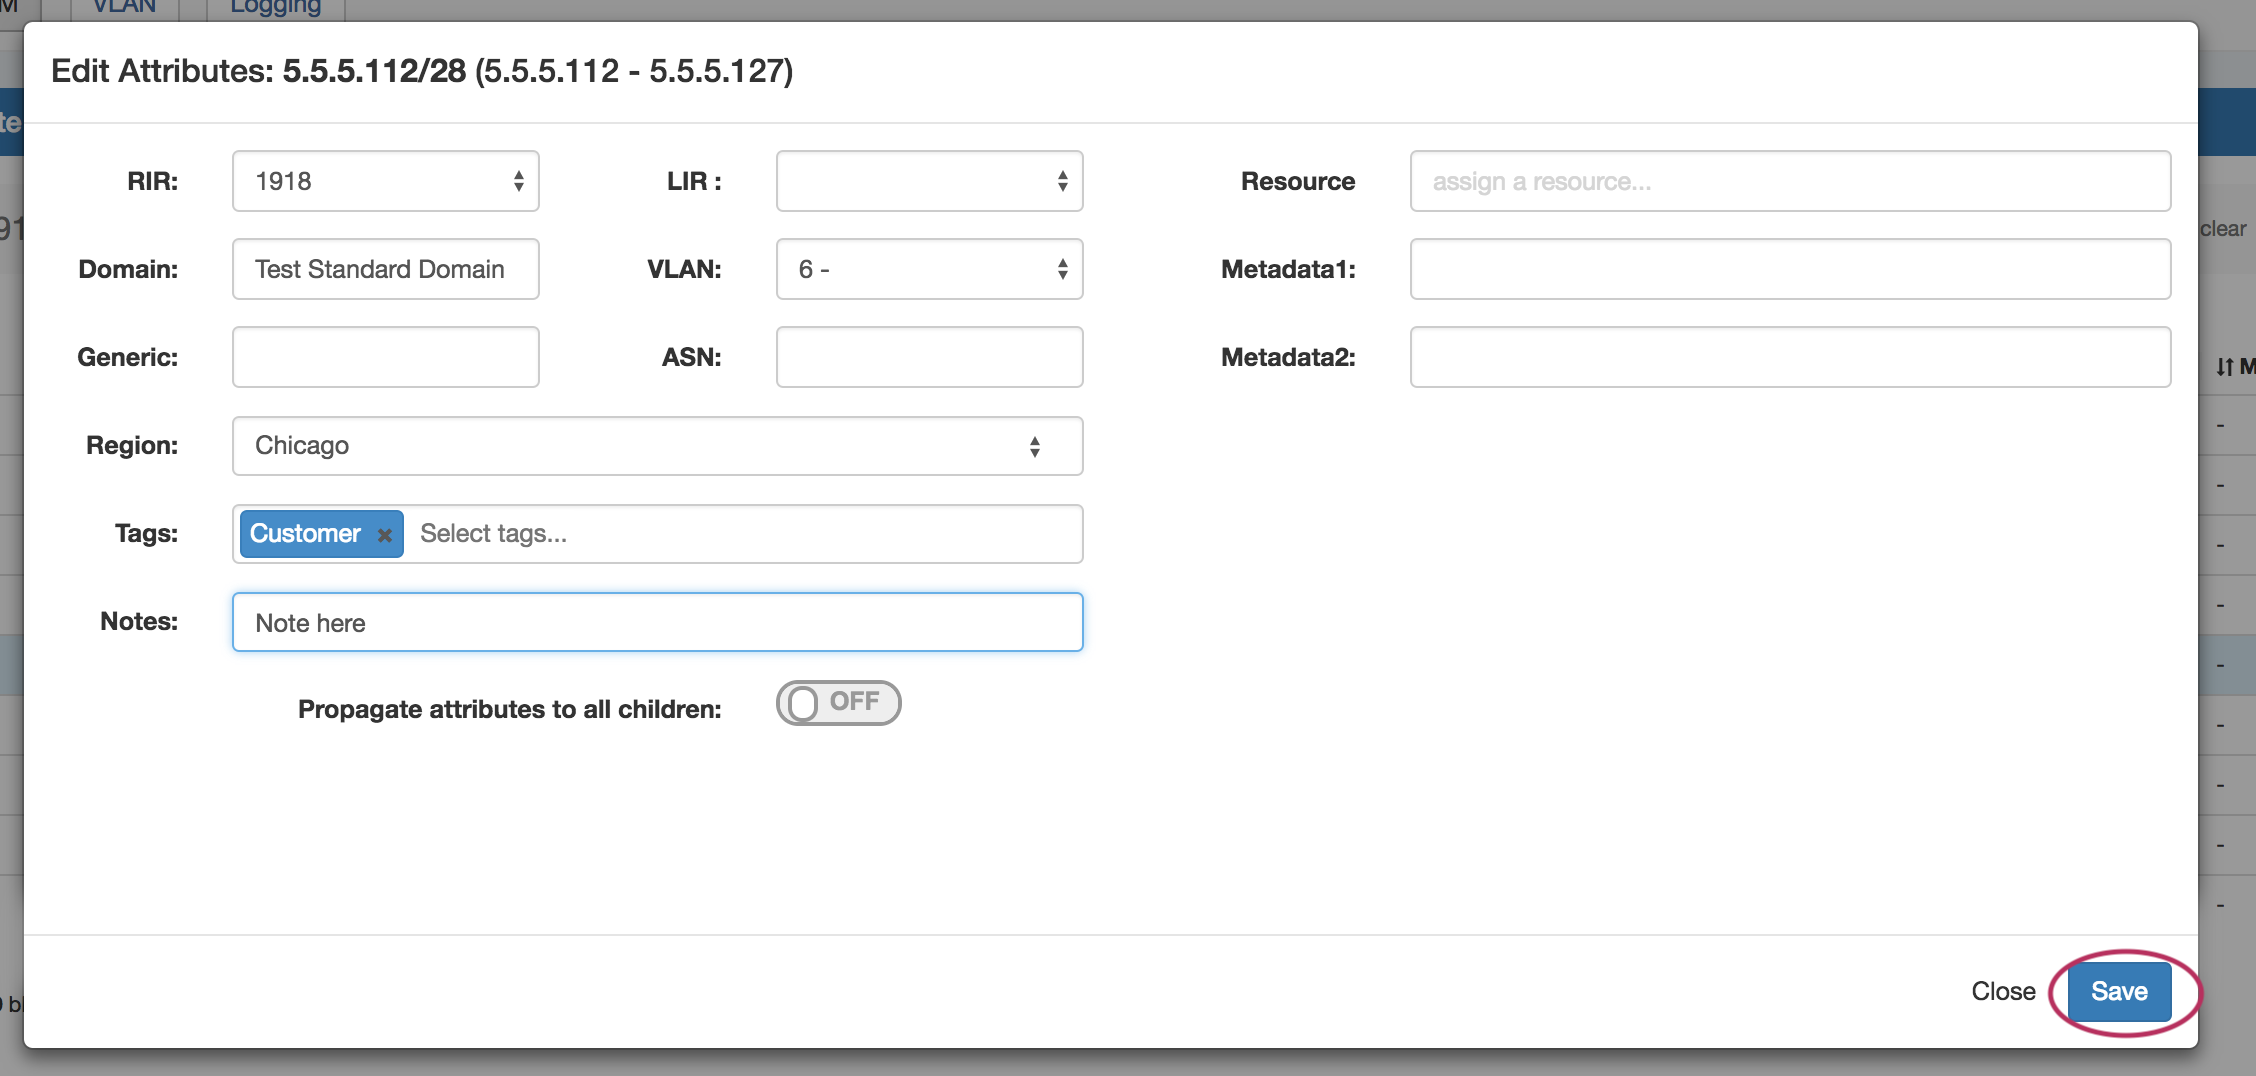
Task: Open the VLAN dropdown
Action: pyautogui.click(x=929, y=269)
